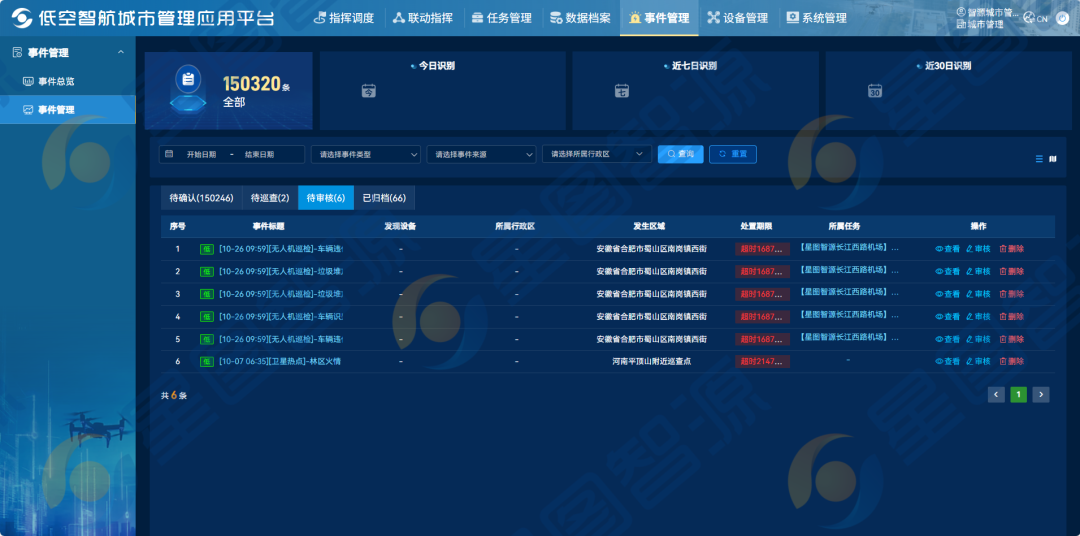
Task: Click the 开始日期 start date field
Action: click(201, 154)
